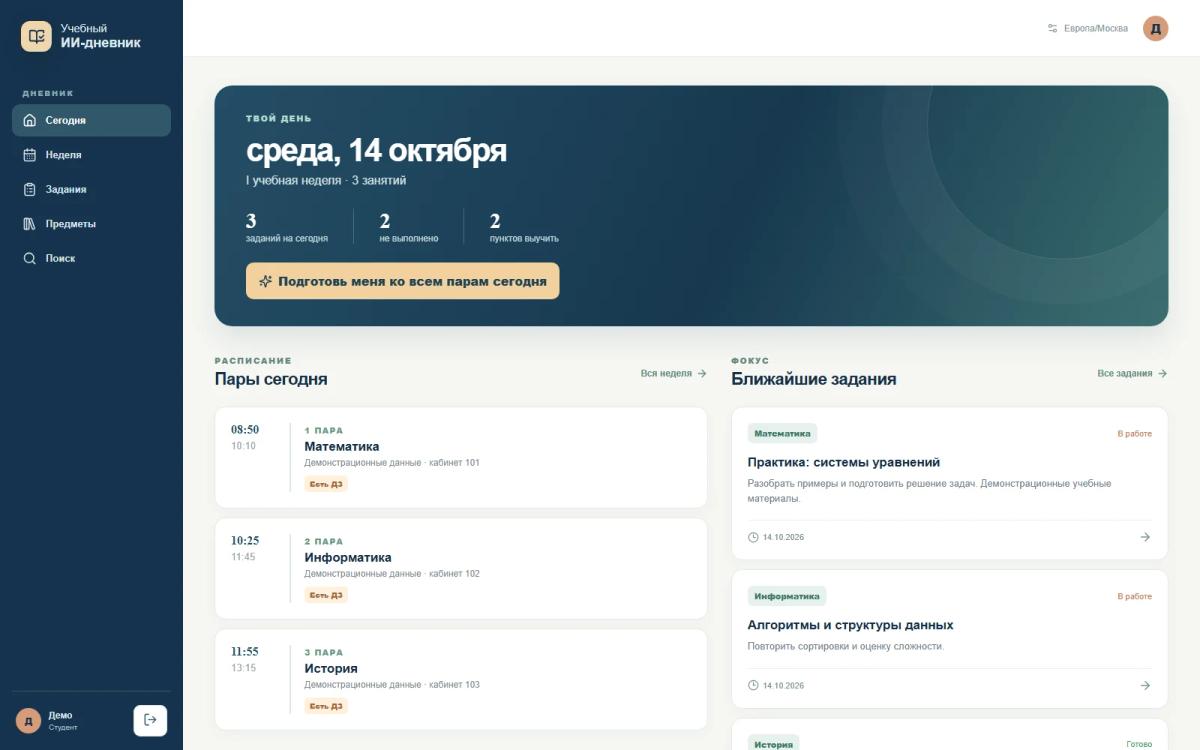Click the app logo book icon
The height and width of the screenshot is (750, 1200).
tap(37, 36)
